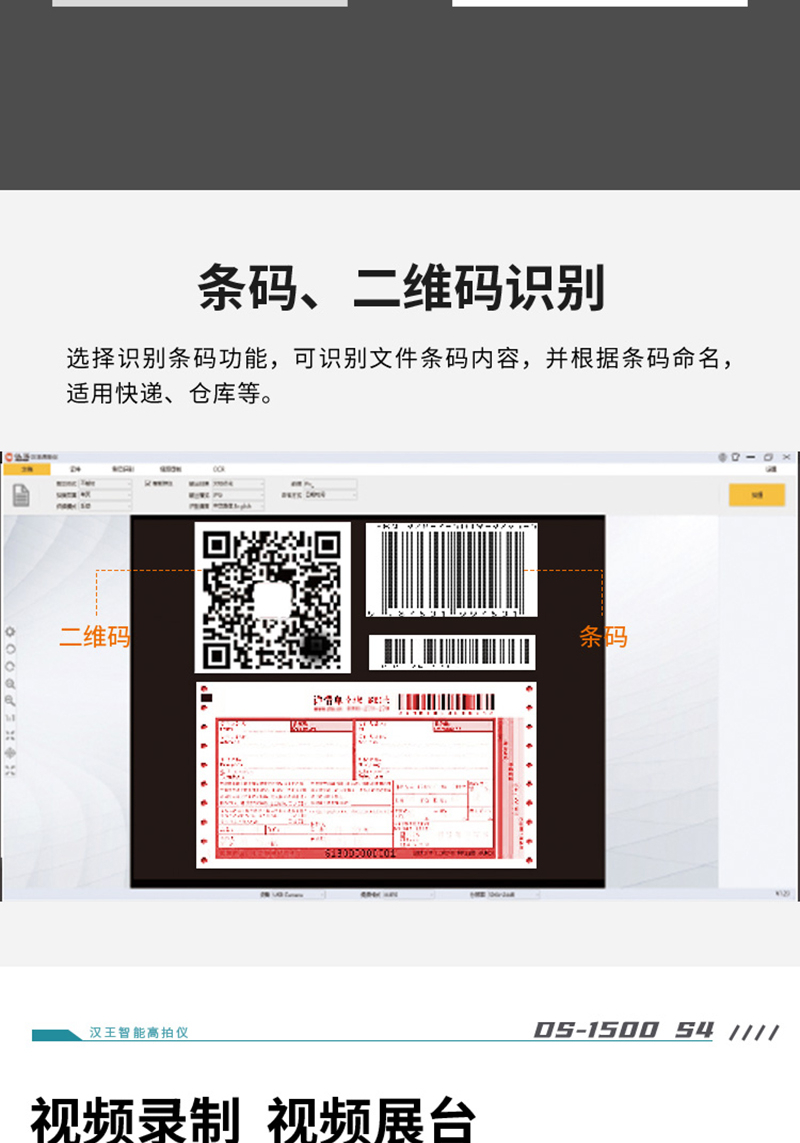
Task: Click the 视频录制 视频展台 heading
Action: 253,1120
